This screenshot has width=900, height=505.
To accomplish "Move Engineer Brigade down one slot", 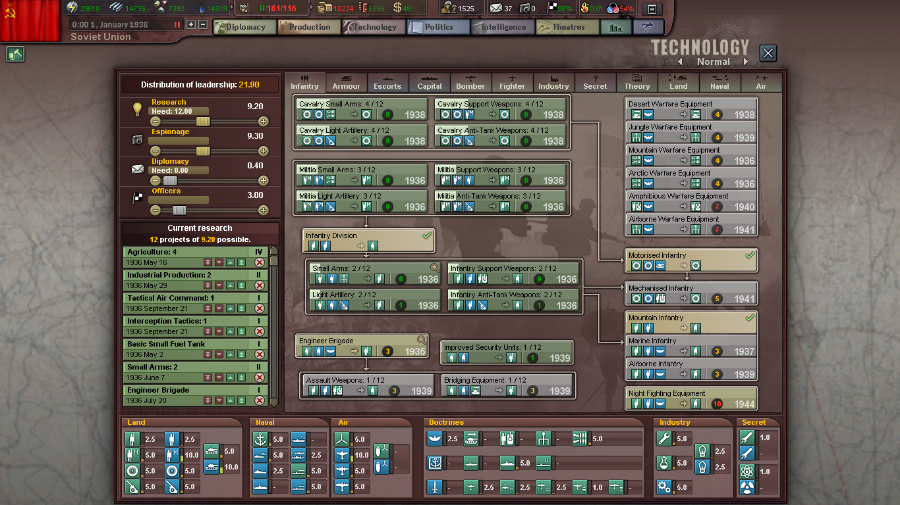I will [219, 400].
